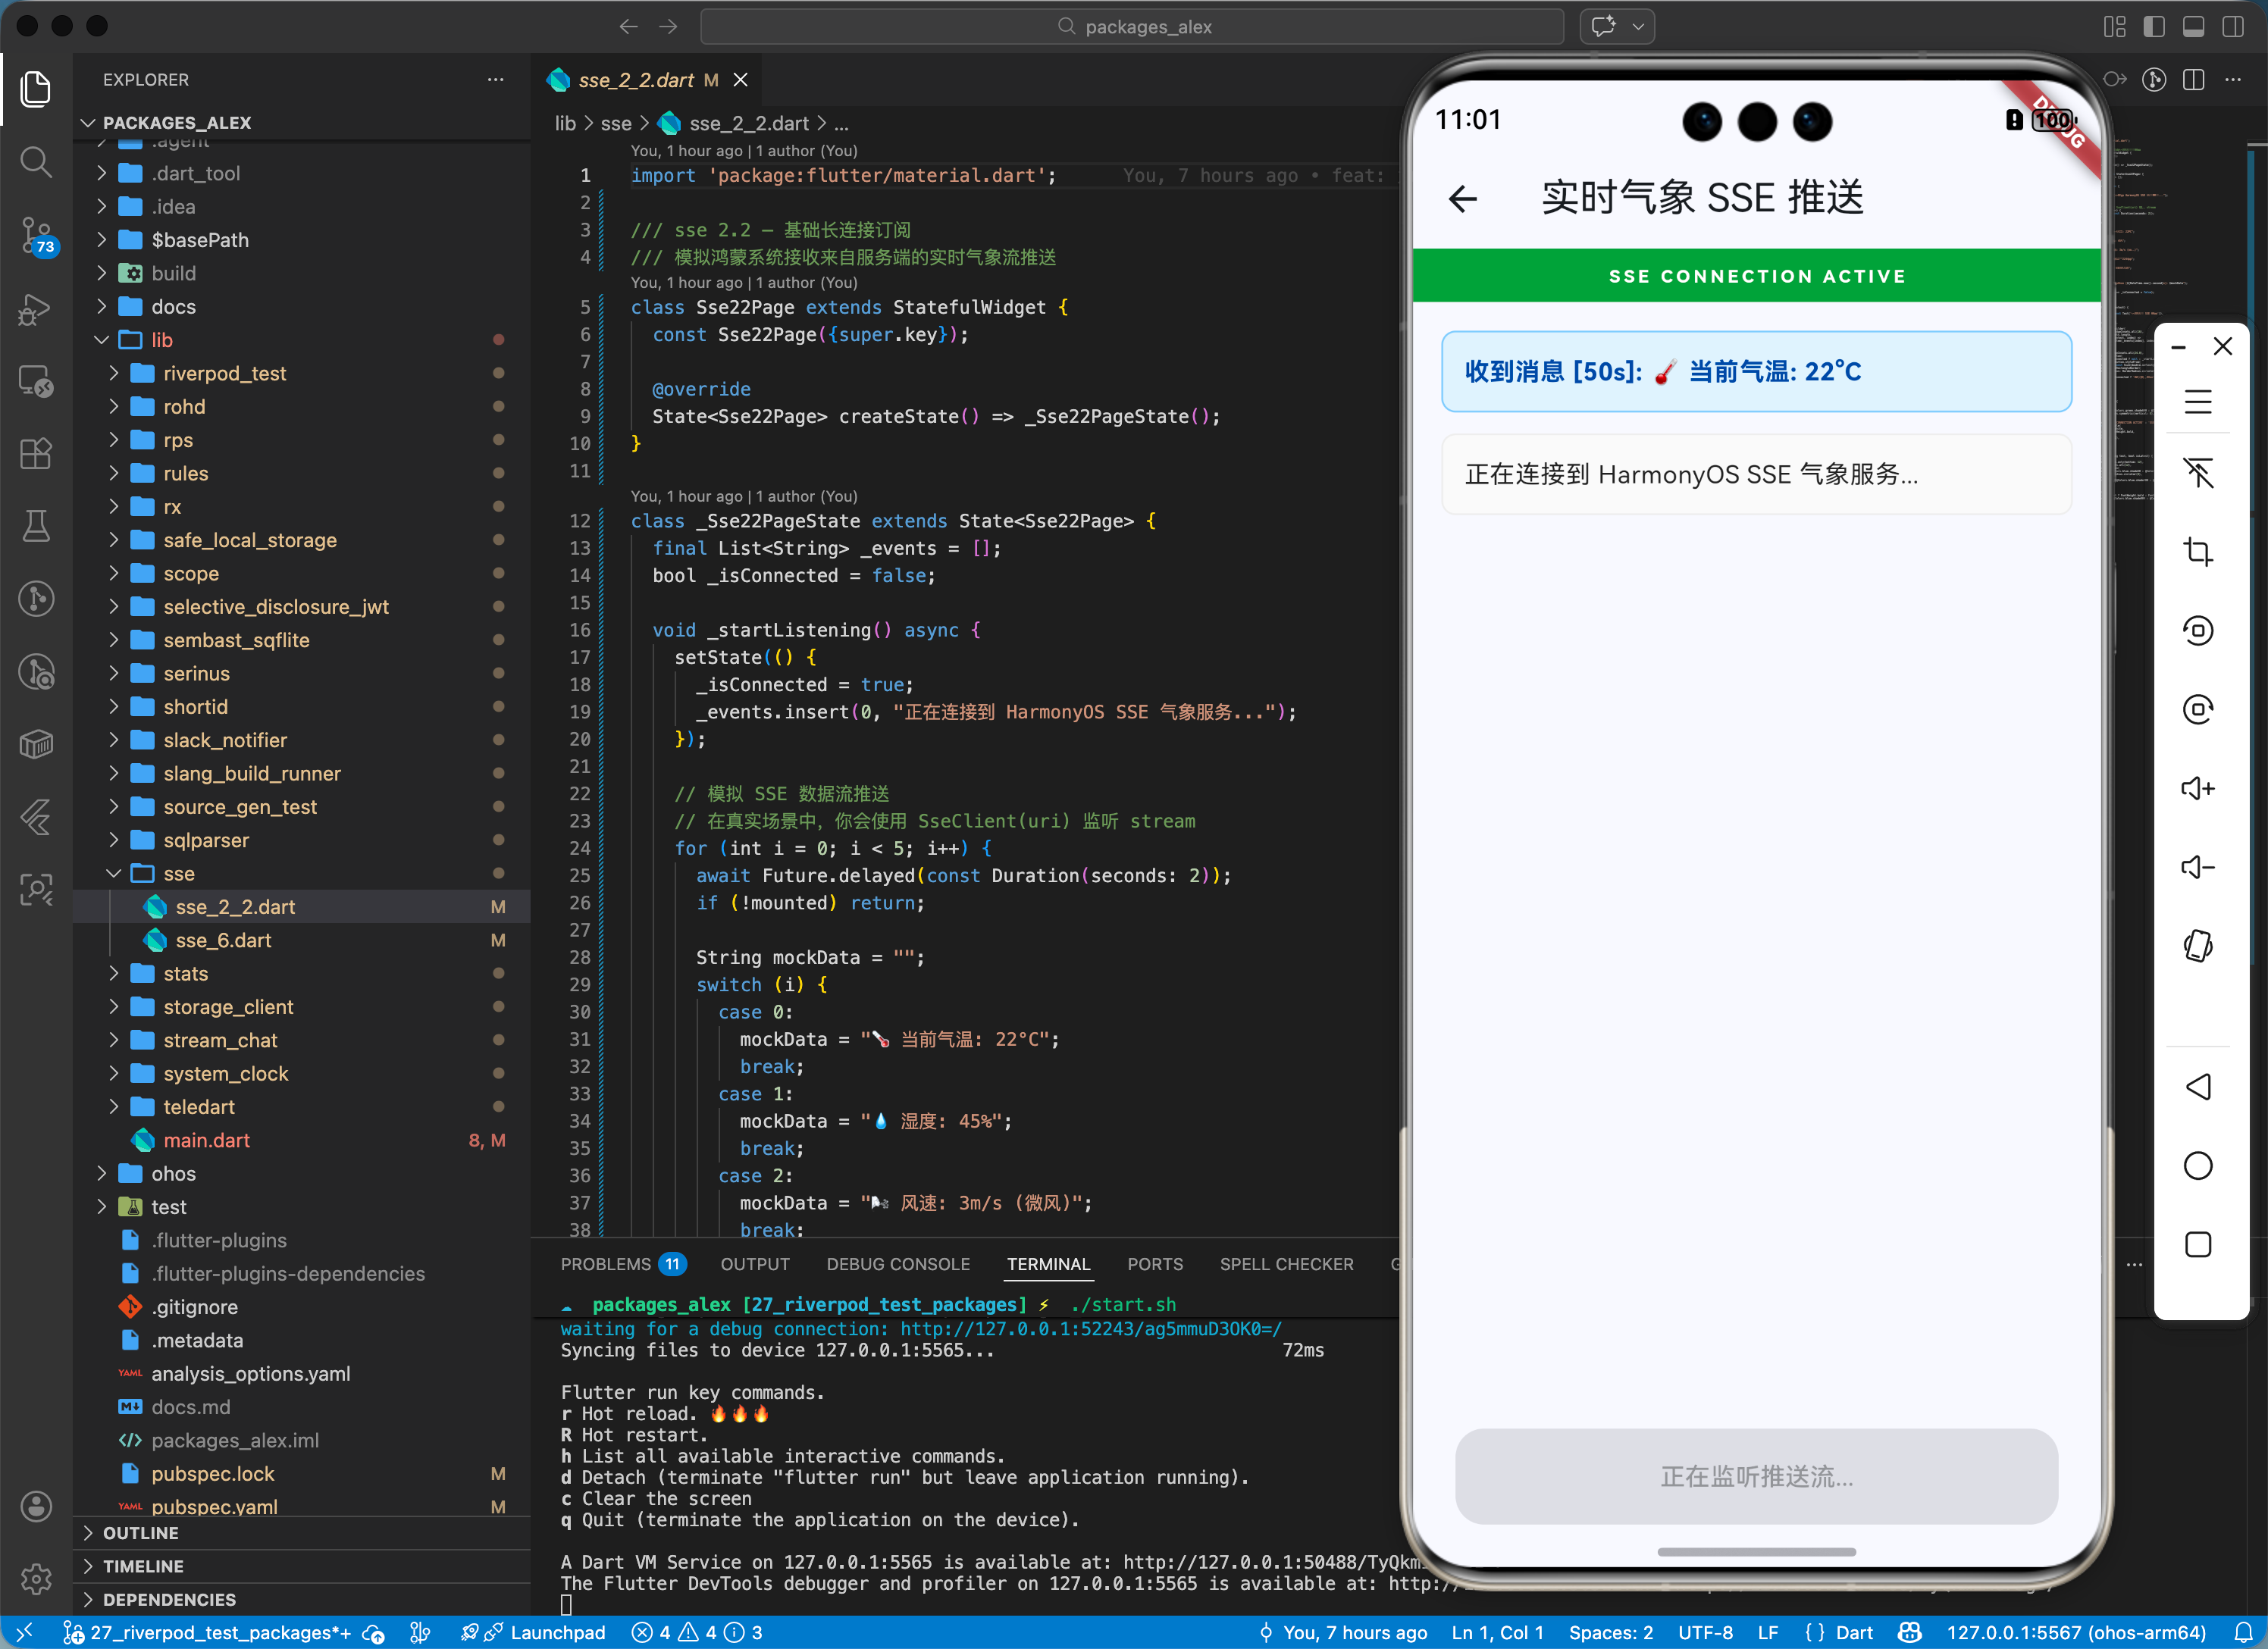Open the Search view in activity bar
This screenshot has height=1649, width=2268.
pyautogui.click(x=36, y=161)
